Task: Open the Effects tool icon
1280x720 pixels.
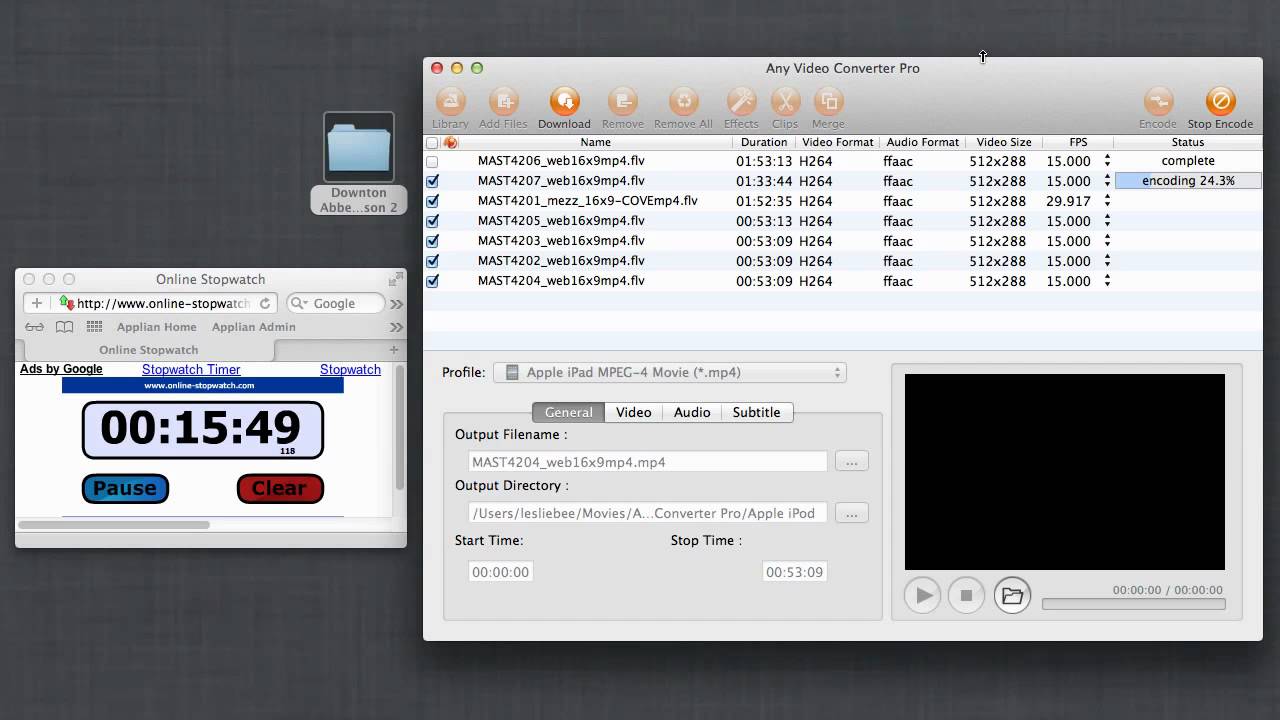Action: click(741, 102)
